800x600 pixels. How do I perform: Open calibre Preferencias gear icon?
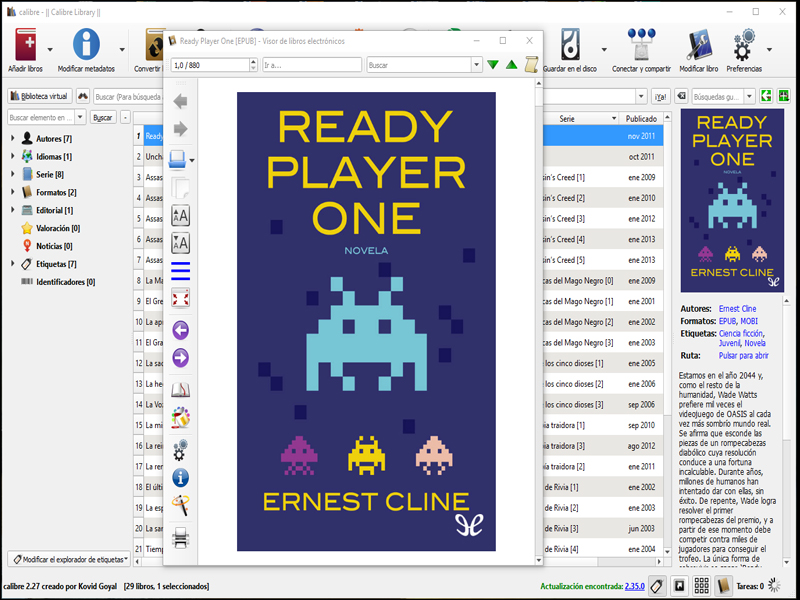[744, 45]
